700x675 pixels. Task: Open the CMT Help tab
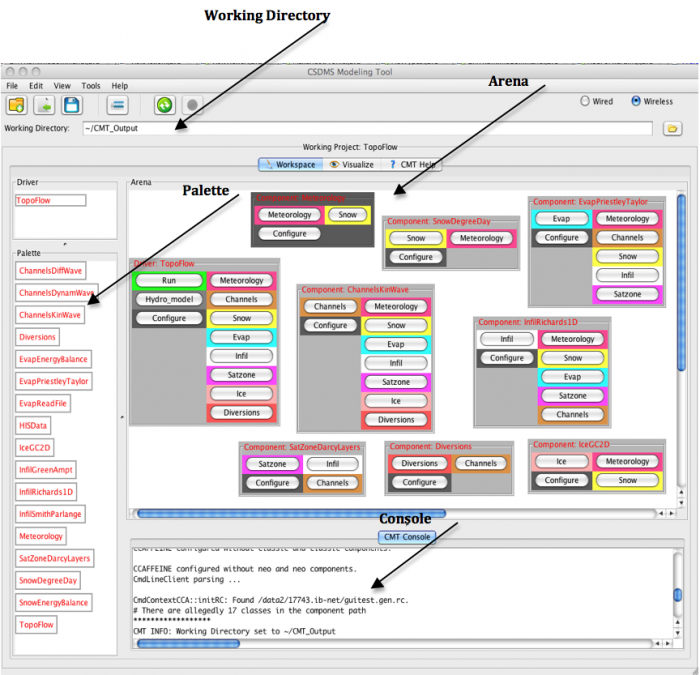[412, 164]
